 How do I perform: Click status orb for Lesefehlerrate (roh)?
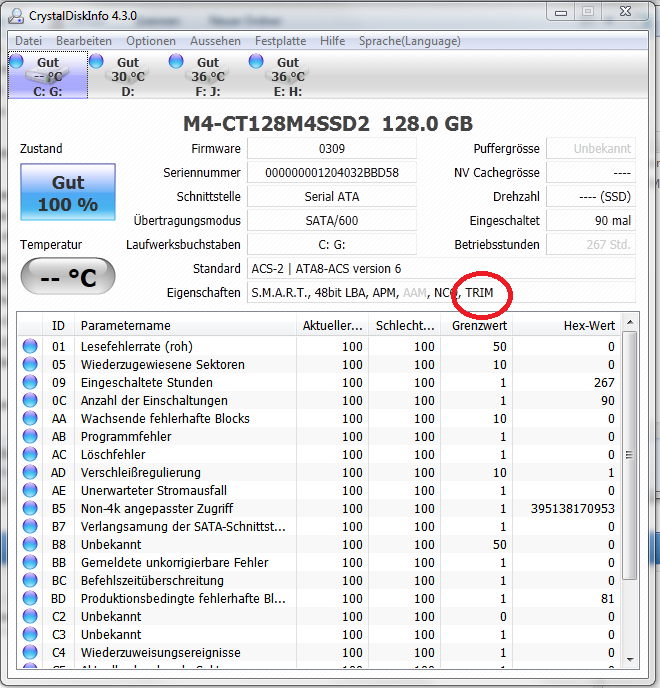click(x=30, y=346)
